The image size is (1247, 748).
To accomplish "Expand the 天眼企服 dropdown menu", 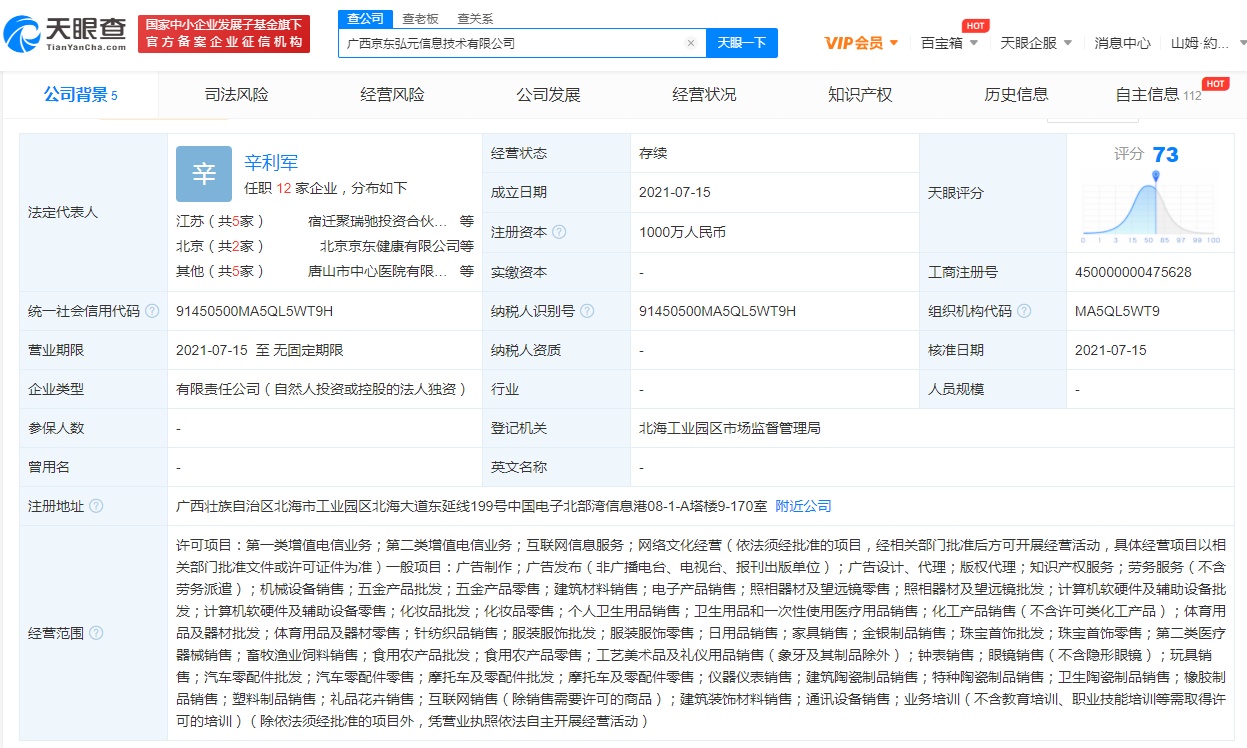I will 1036,43.
